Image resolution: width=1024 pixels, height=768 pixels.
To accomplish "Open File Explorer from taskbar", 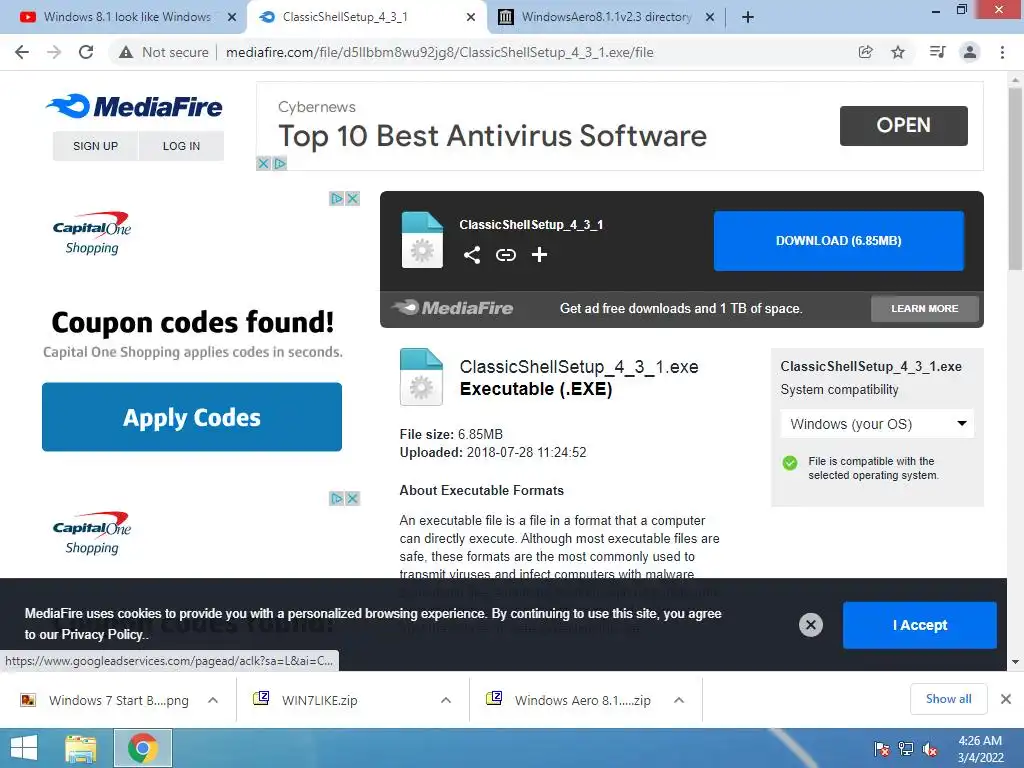I will (81, 748).
